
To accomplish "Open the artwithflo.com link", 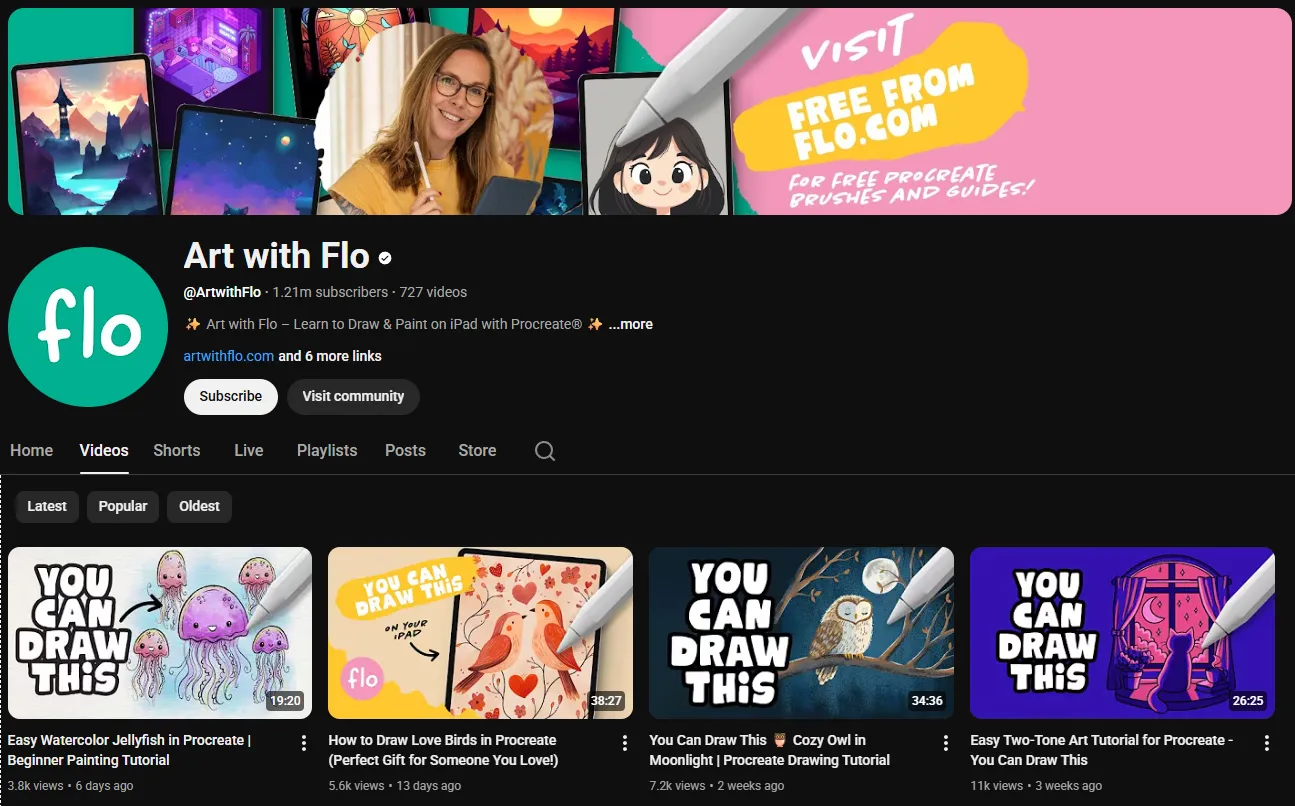I will point(228,356).
